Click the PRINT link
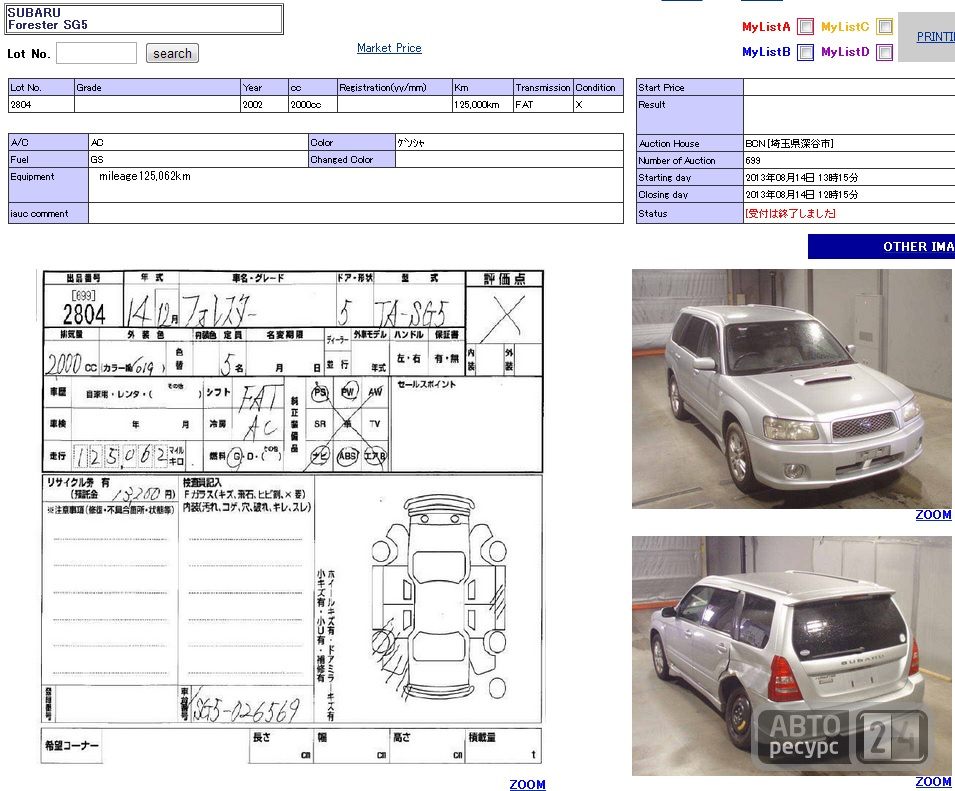 point(936,37)
